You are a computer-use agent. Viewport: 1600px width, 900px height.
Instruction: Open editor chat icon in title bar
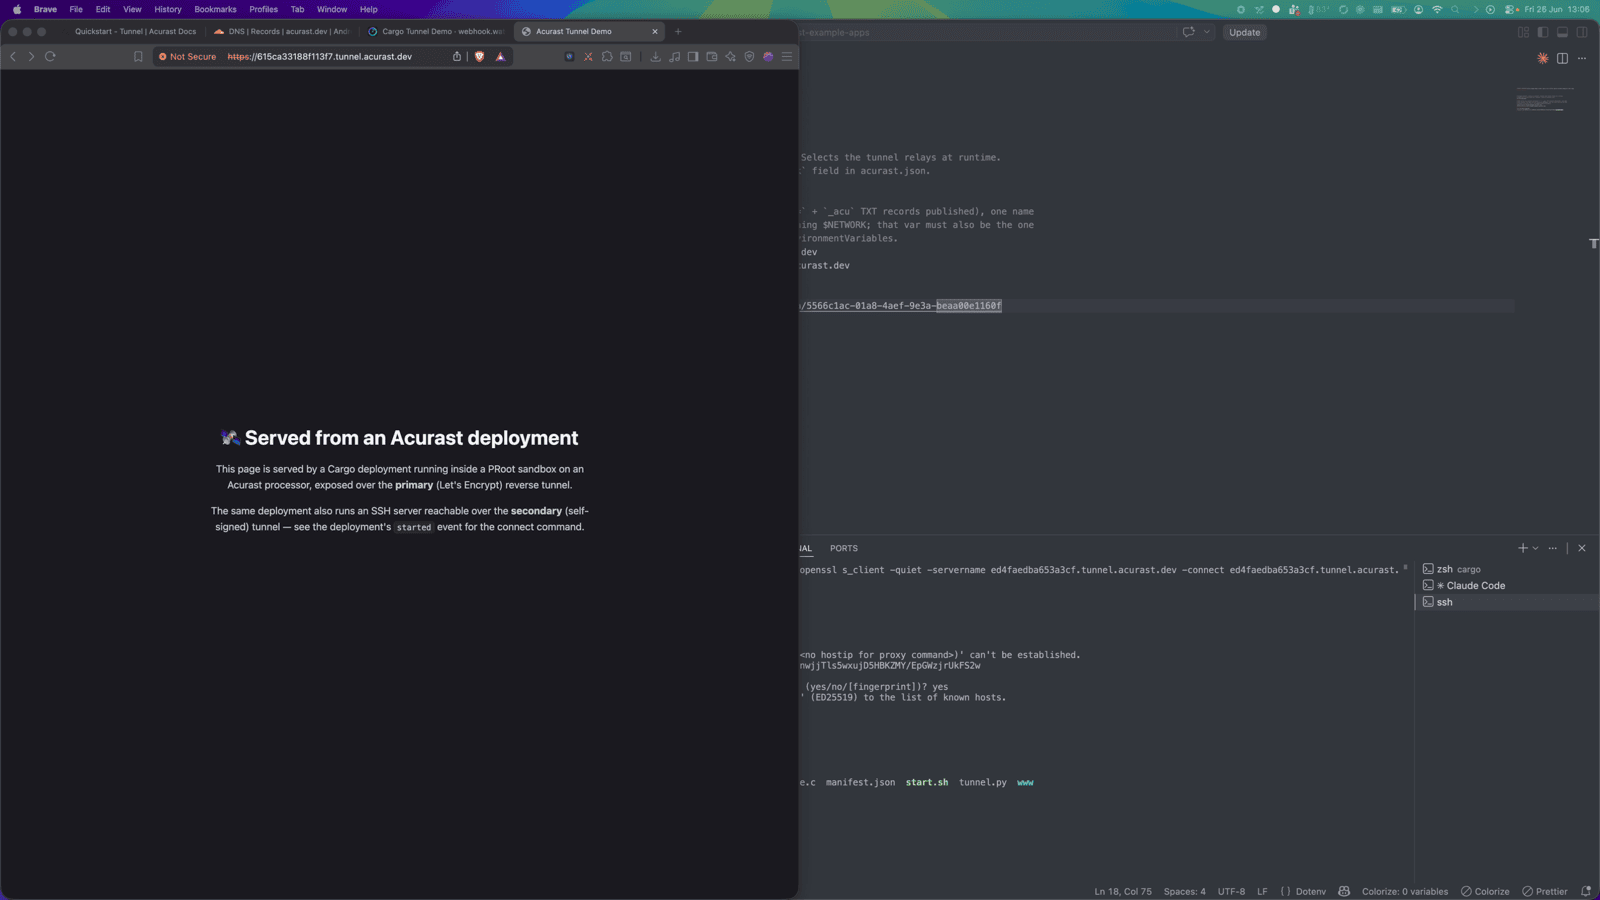(1189, 32)
